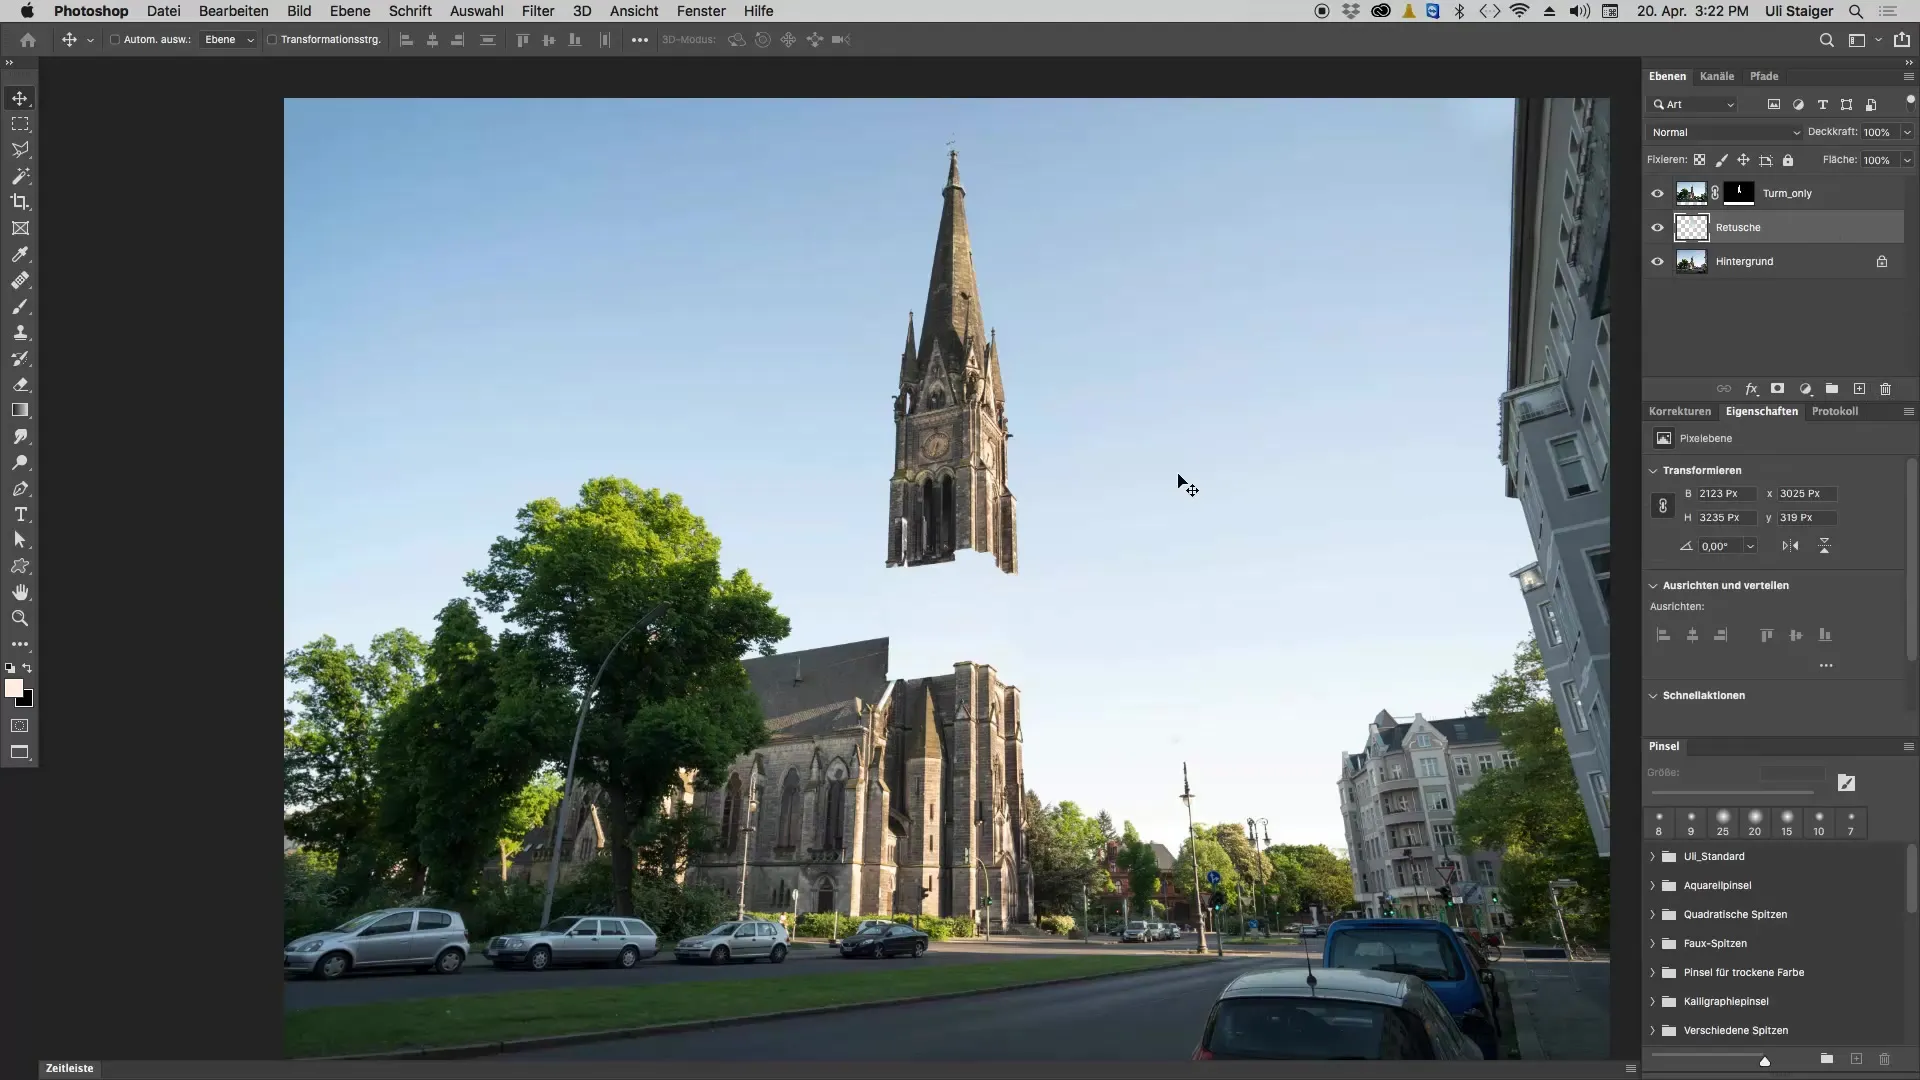The height and width of the screenshot is (1080, 1920).
Task: Enable Transformationsstrg. checkbox
Action: pyautogui.click(x=272, y=40)
